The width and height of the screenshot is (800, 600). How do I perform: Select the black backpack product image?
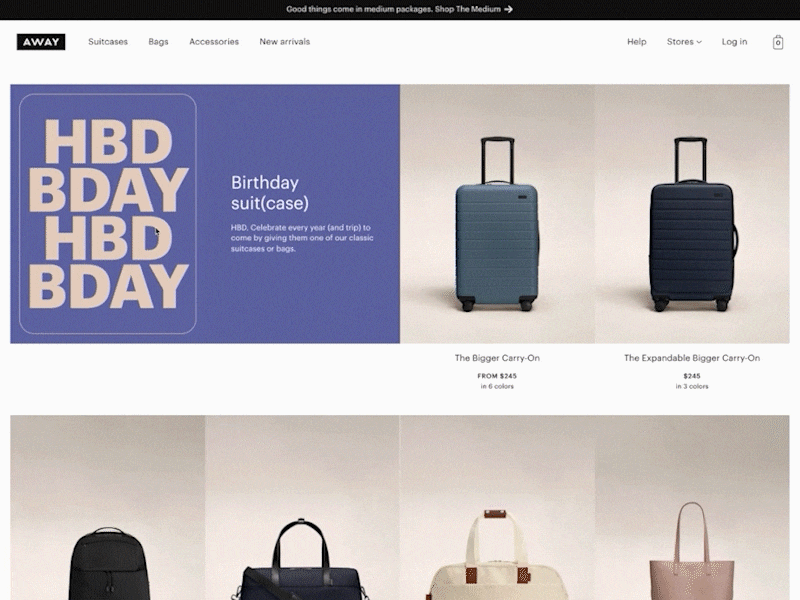tap(108, 508)
